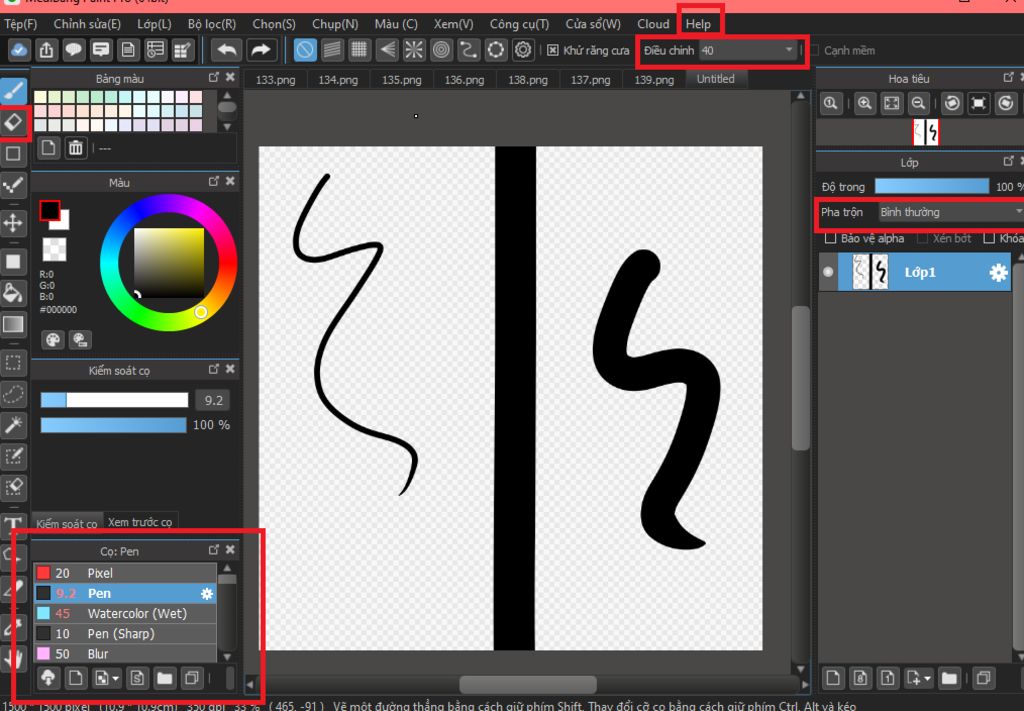Zoom in the navigator view
Image resolution: width=1024 pixels, height=711 pixels.
point(865,103)
